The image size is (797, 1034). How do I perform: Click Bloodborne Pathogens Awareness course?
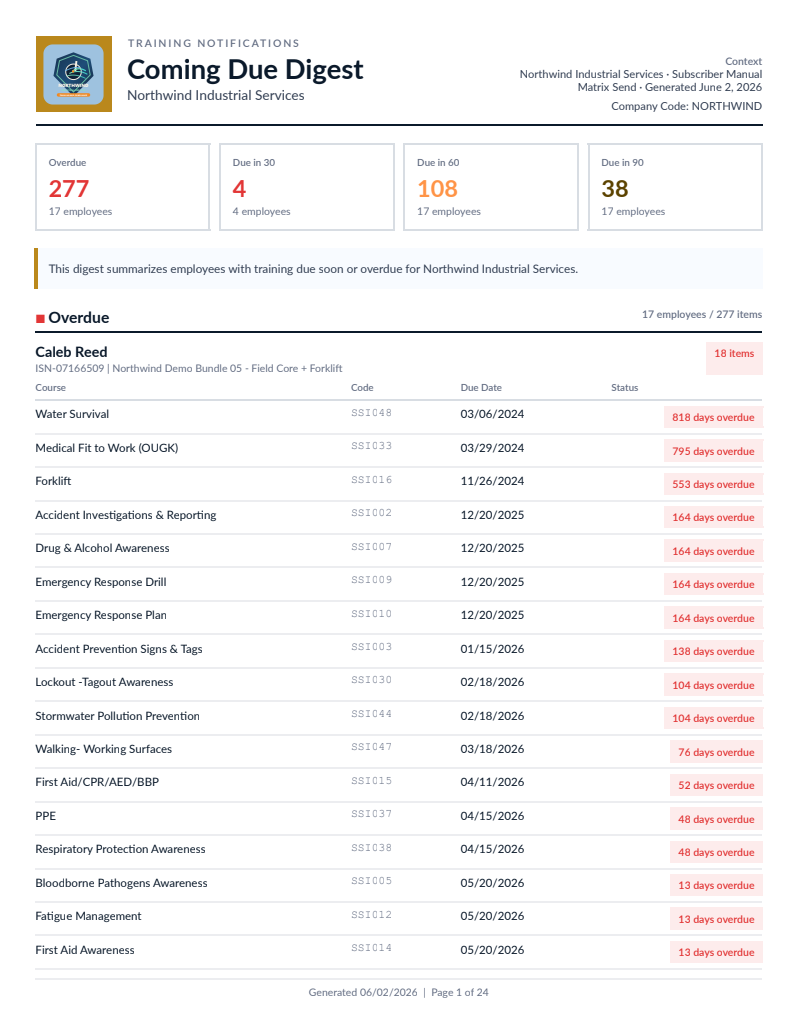click(x=121, y=883)
